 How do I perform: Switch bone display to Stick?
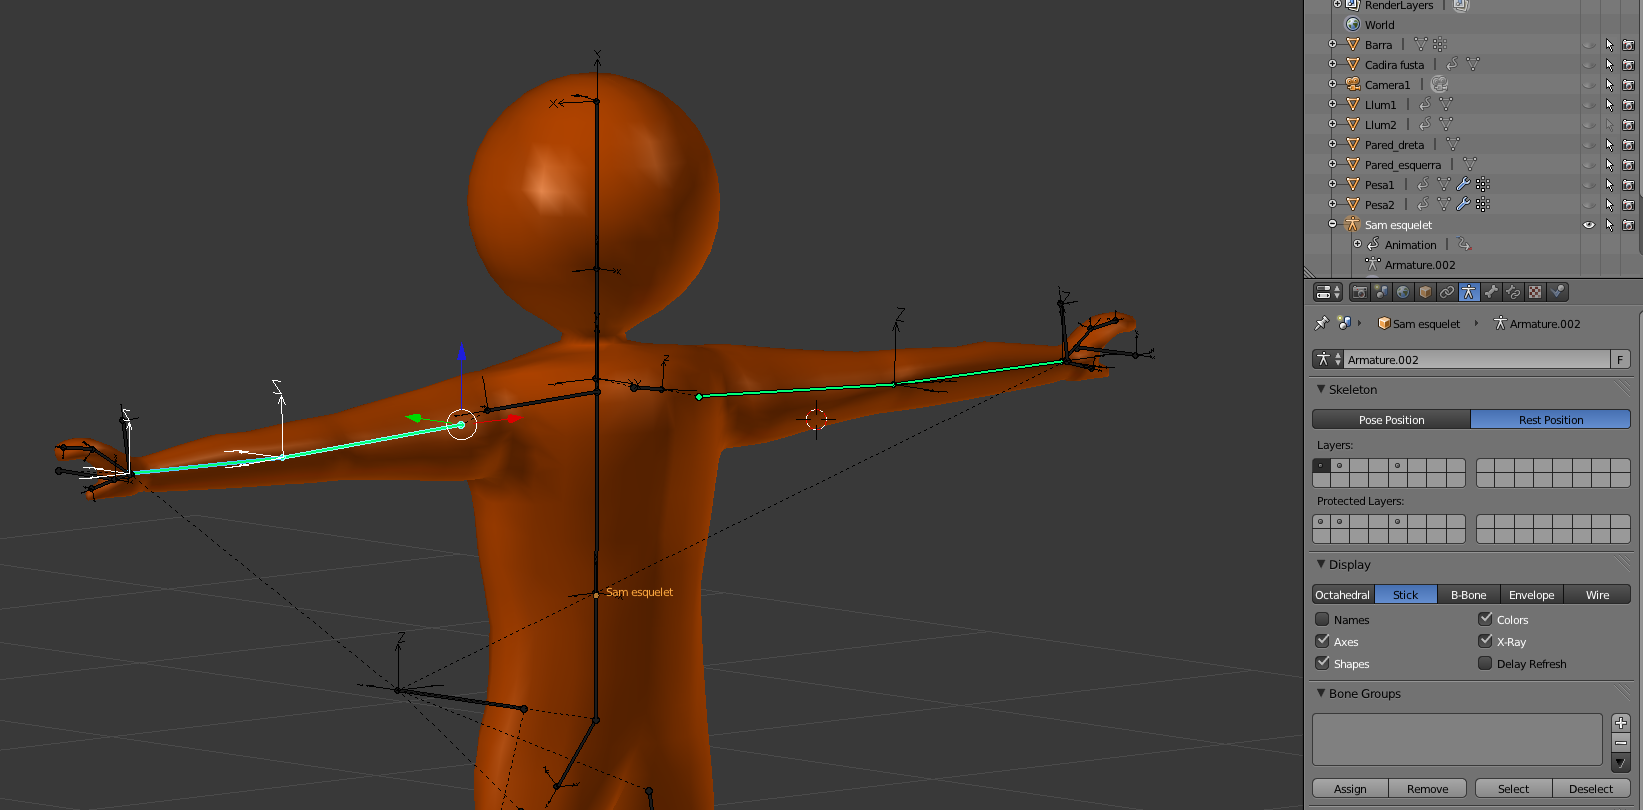(x=1406, y=595)
